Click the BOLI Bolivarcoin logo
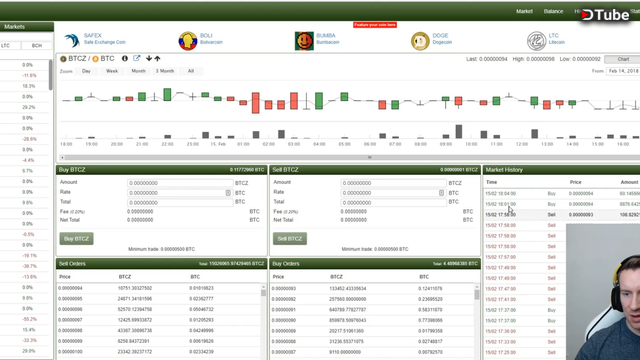 click(x=188, y=41)
